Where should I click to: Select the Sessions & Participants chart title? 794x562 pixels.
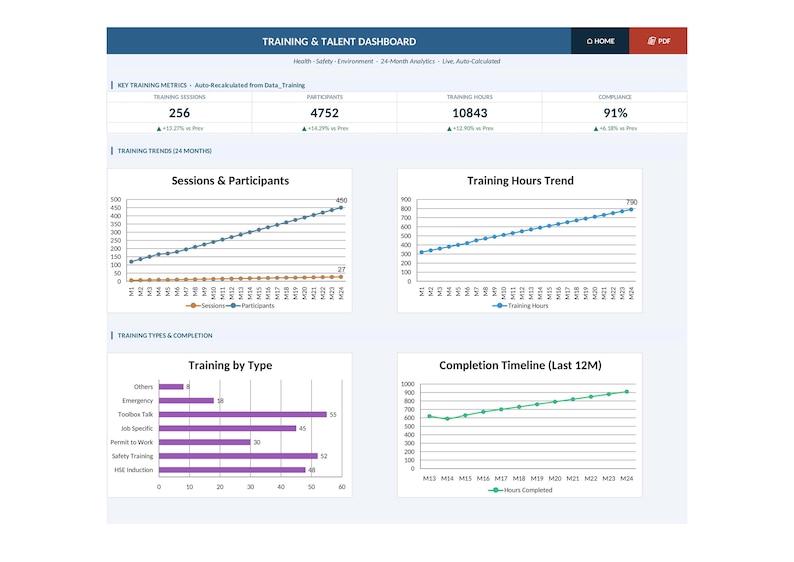[x=230, y=181]
